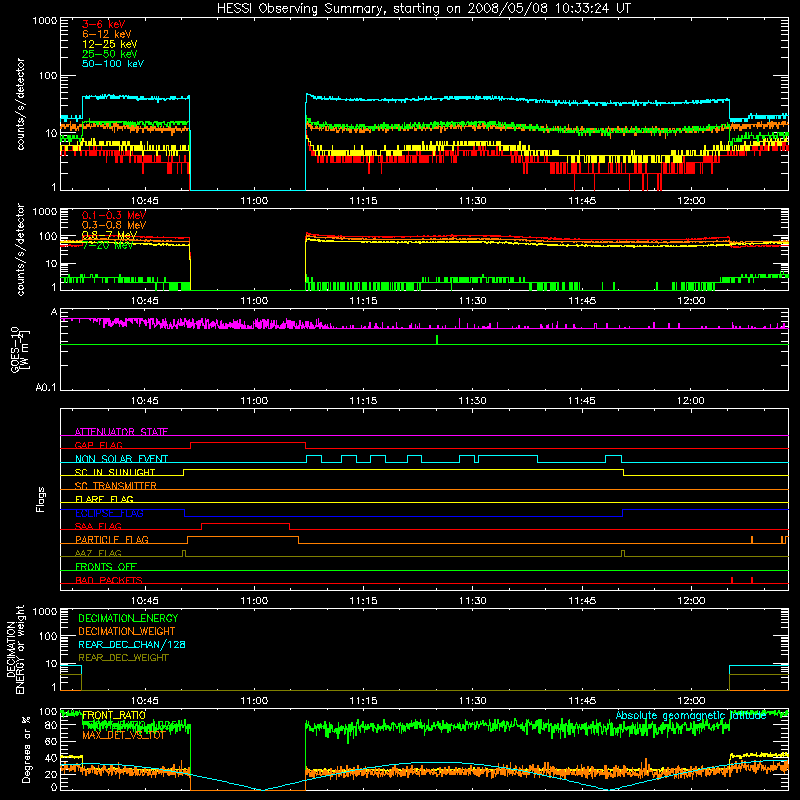Click the DECIMATION ENERGY or weight axis label
This screenshot has width=800, height=800.
(15, 649)
